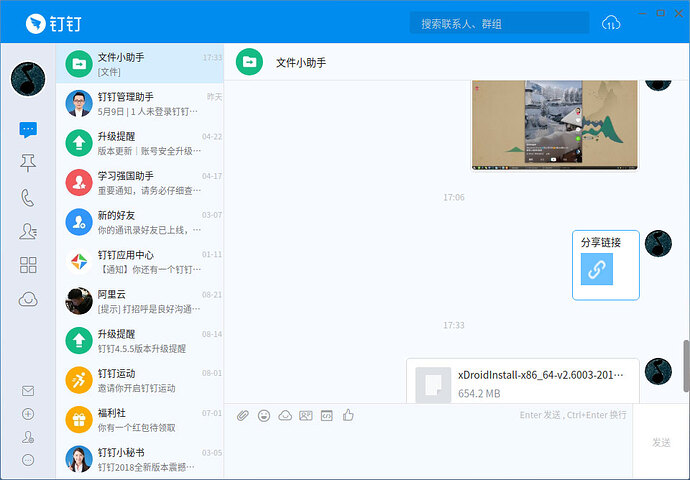690x480 pixels.
Task: Click the attach file paperclip icon
Action: [243, 415]
